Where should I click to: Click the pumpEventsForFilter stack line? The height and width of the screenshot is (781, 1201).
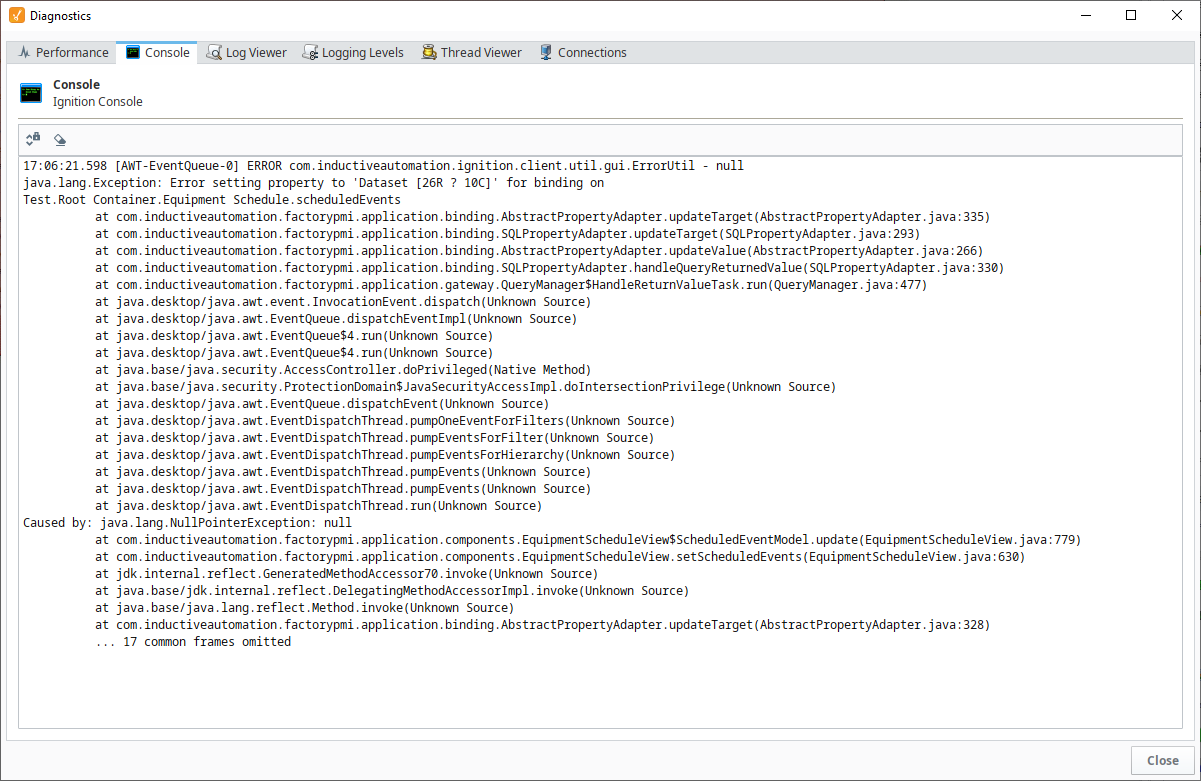point(375,438)
